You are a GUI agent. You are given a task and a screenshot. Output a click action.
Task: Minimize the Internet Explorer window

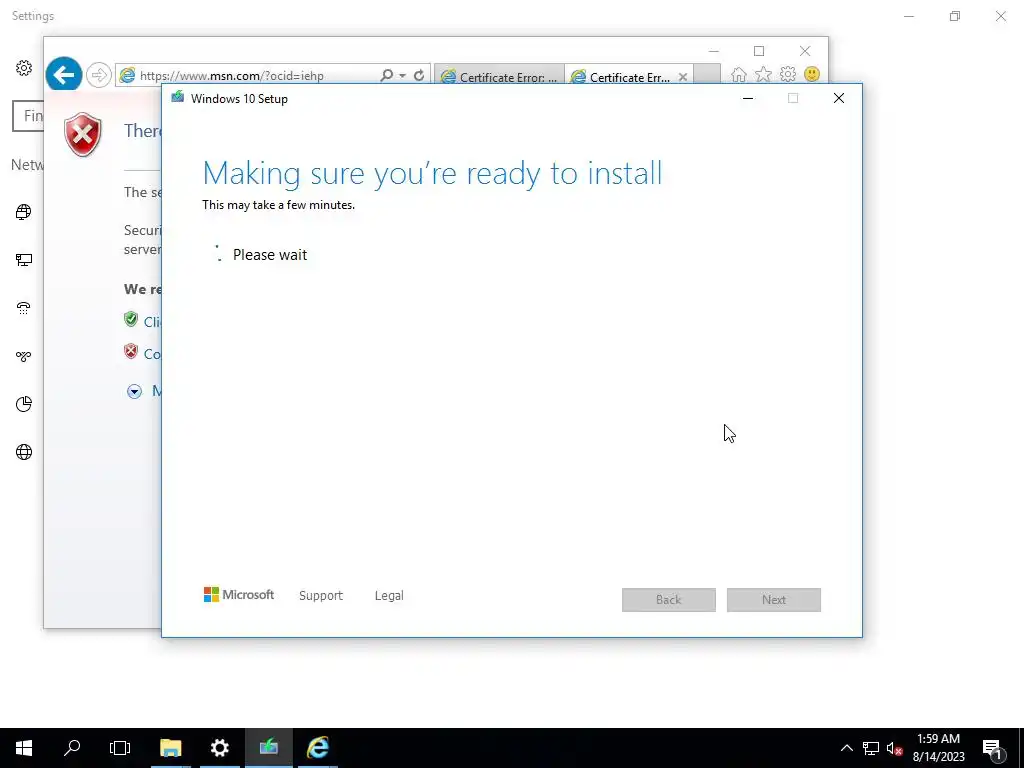(714, 51)
